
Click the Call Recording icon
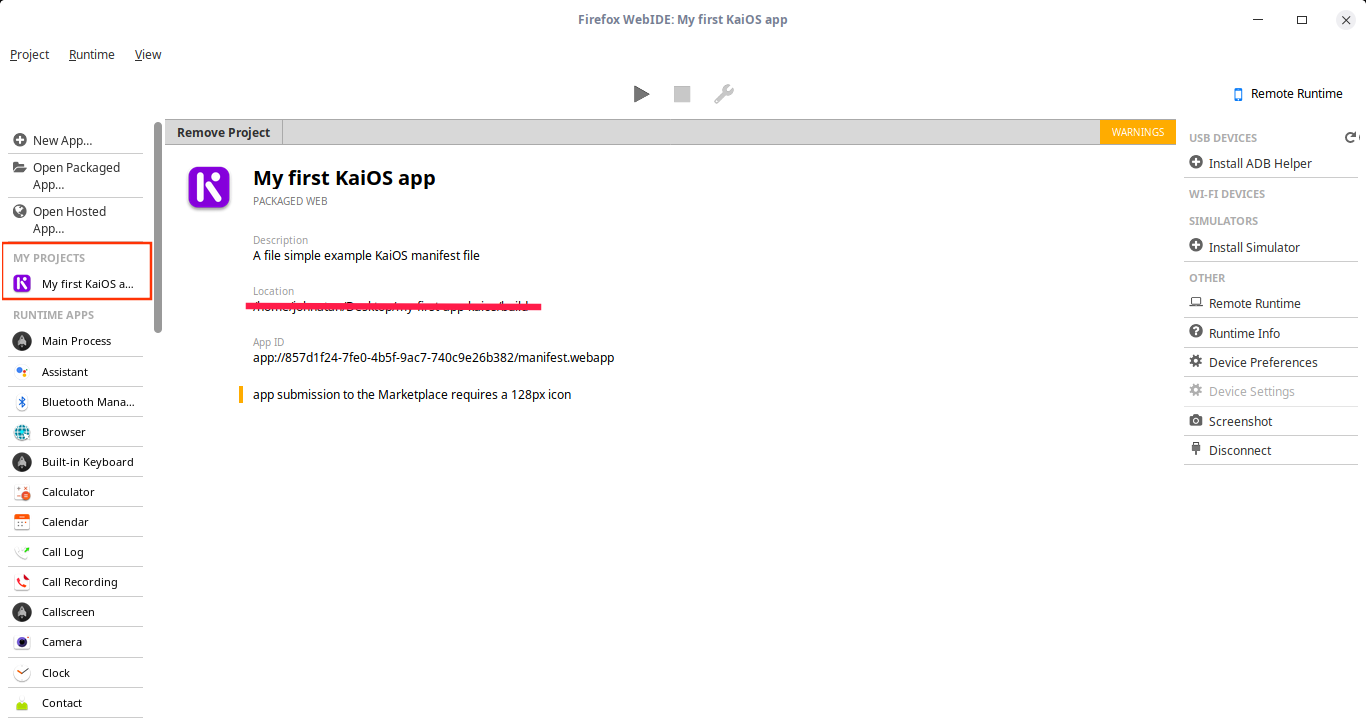pyautogui.click(x=22, y=582)
